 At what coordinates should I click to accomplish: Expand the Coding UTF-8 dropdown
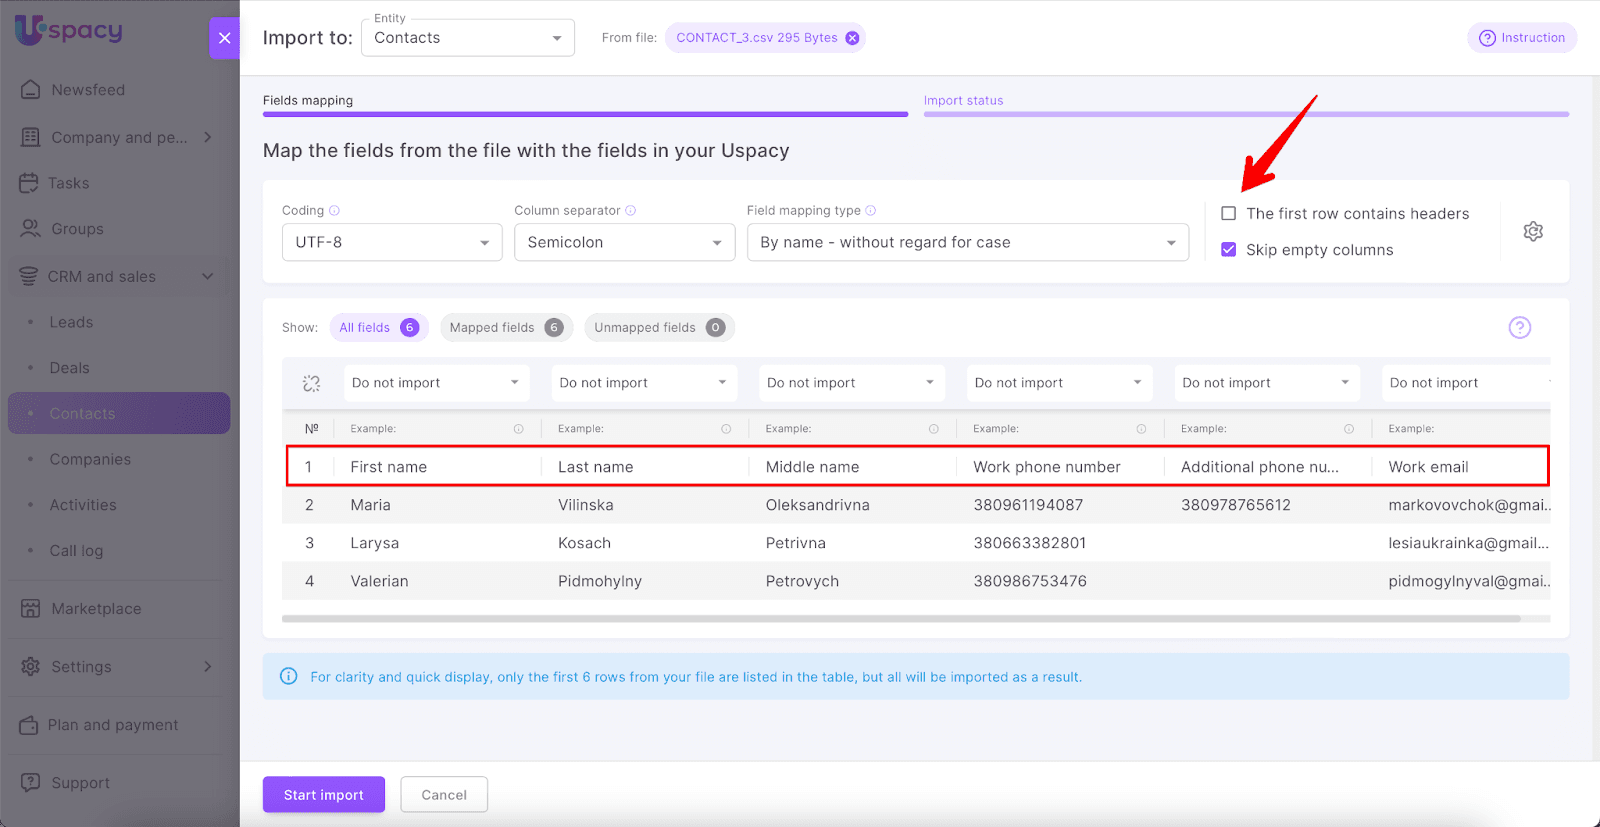(x=391, y=243)
